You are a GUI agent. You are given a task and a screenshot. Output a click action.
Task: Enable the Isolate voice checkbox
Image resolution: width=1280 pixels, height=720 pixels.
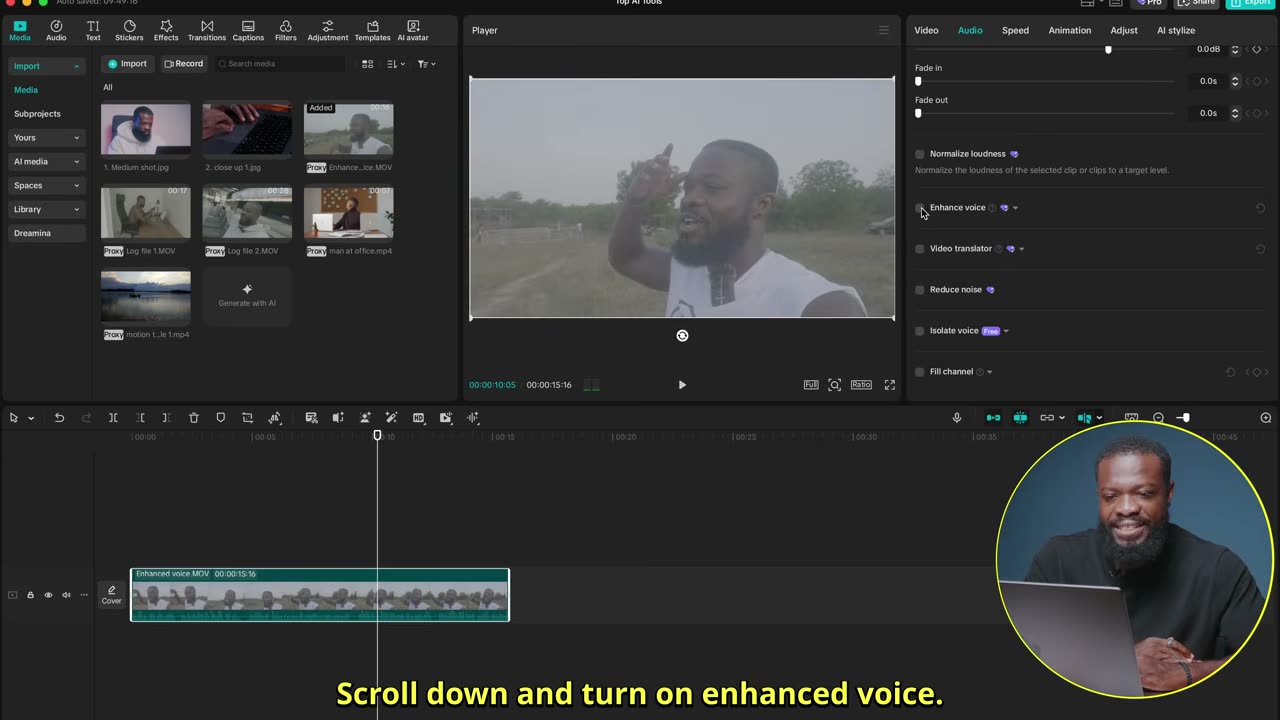pyautogui.click(x=920, y=331)
